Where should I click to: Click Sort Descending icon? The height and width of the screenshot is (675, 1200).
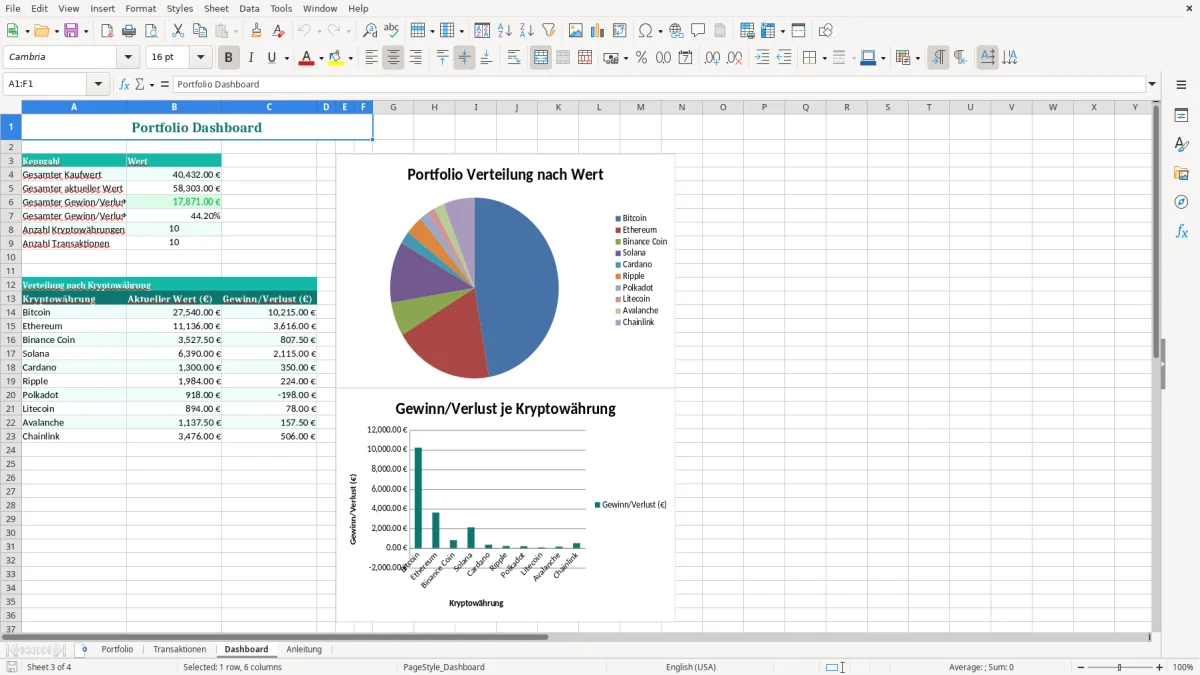coord(527,31)
